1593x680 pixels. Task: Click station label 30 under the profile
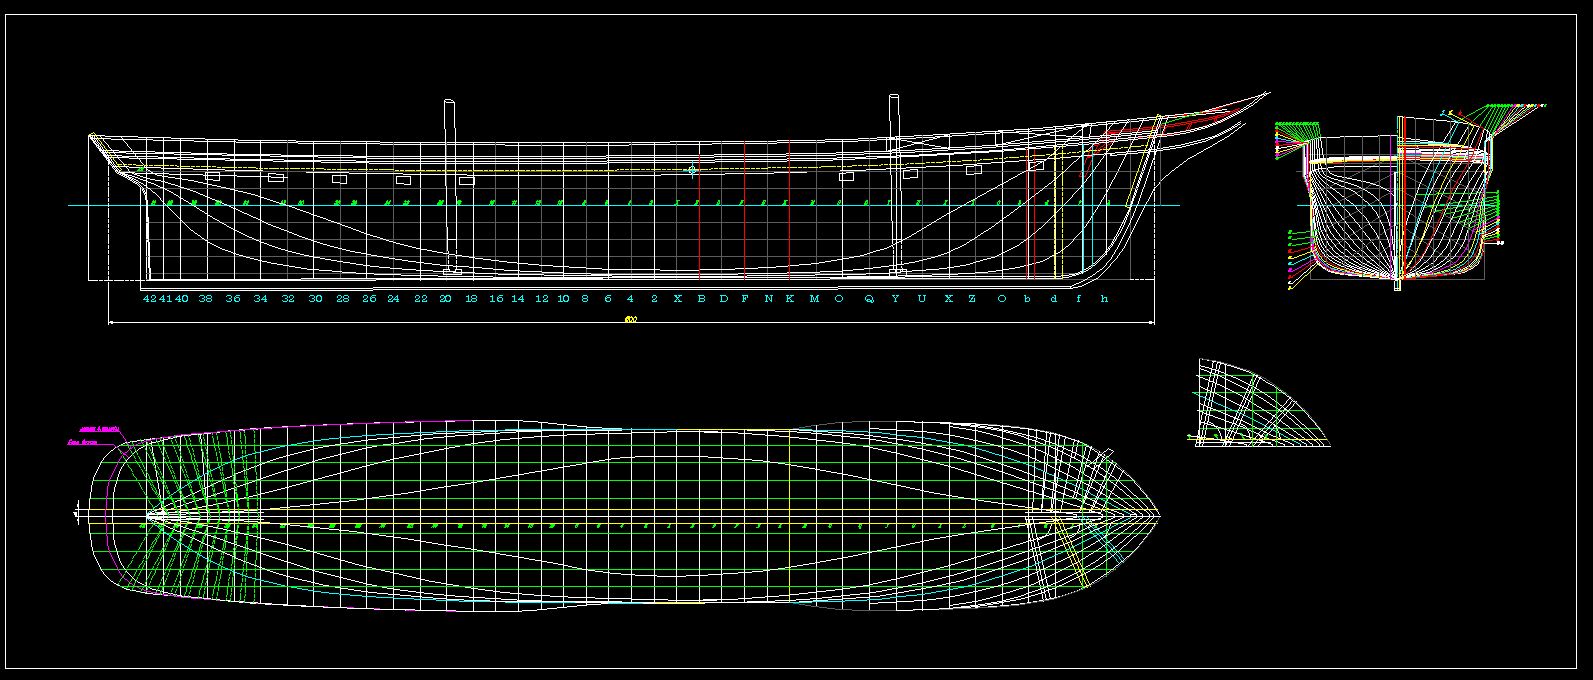(x=315, y=298)
